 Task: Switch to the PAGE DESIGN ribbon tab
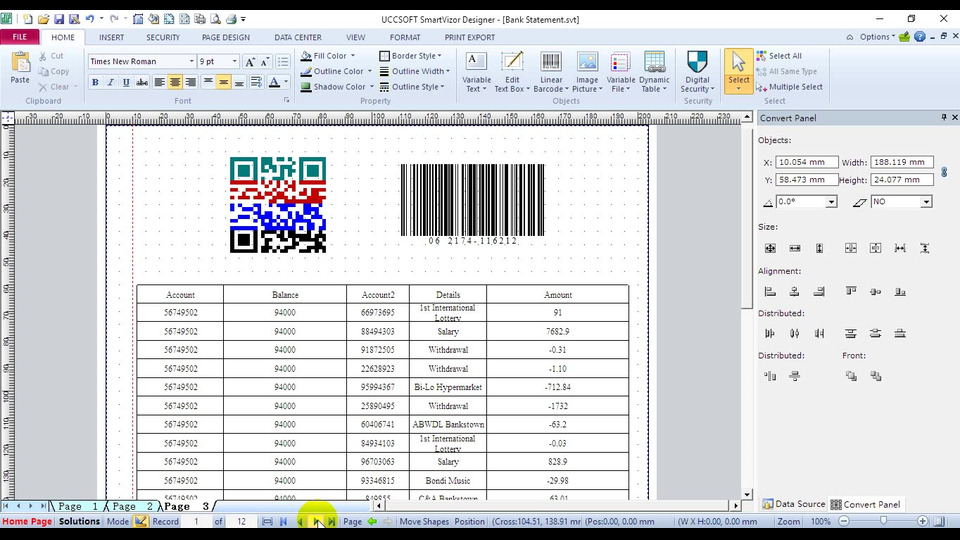coord(226,37)
